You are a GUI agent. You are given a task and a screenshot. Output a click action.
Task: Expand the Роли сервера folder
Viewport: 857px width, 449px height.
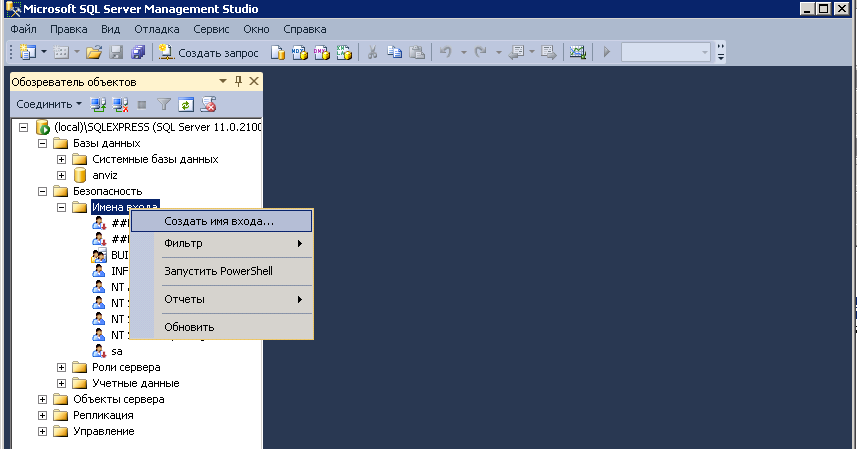coord(62,368)
